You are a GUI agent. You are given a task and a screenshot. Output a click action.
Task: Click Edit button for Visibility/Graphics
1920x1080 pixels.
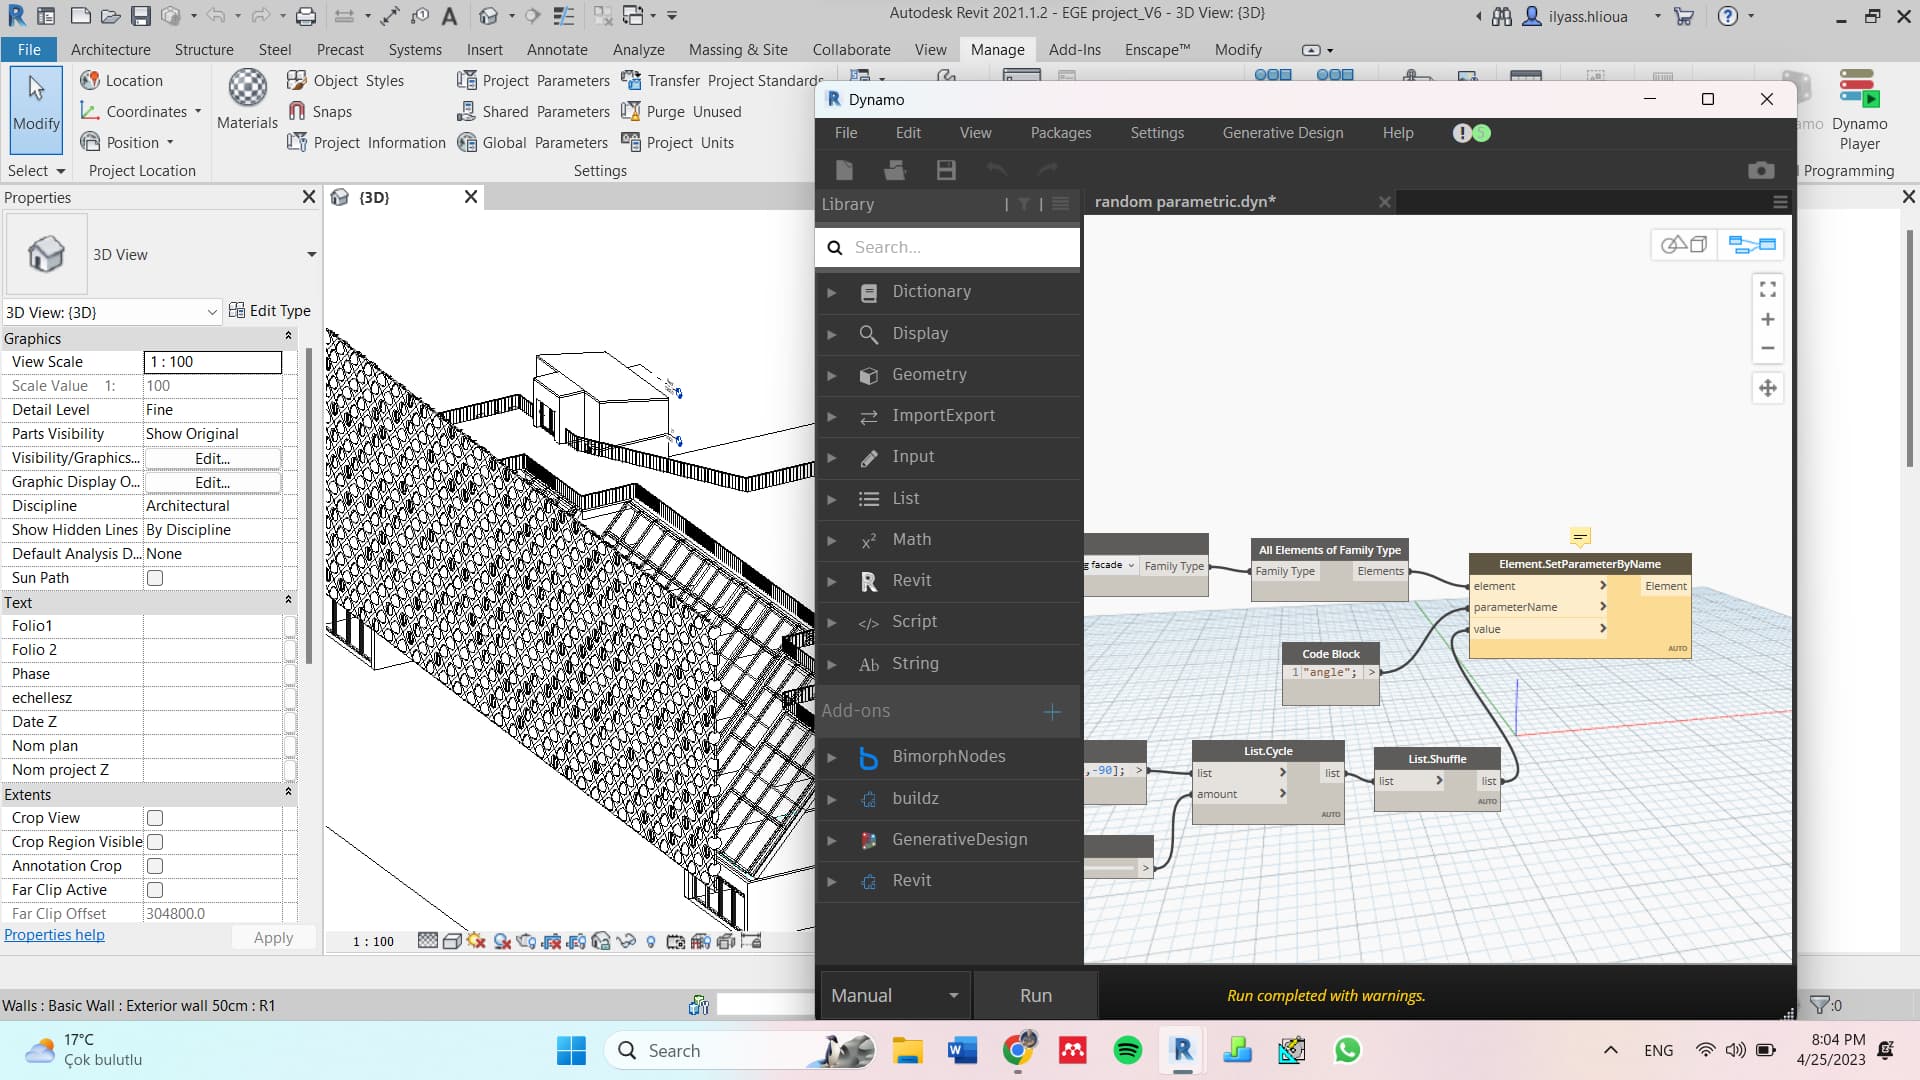(x=212, y=458)
